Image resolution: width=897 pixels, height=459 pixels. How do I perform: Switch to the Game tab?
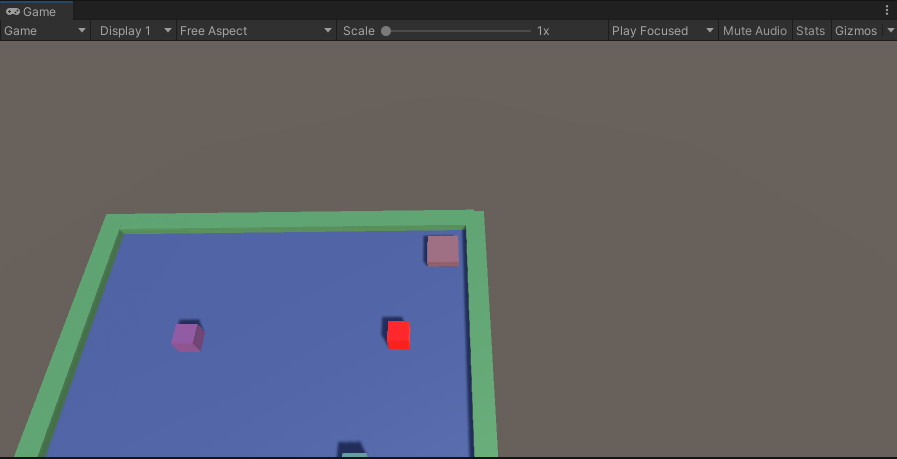click(x=37, y=11)
